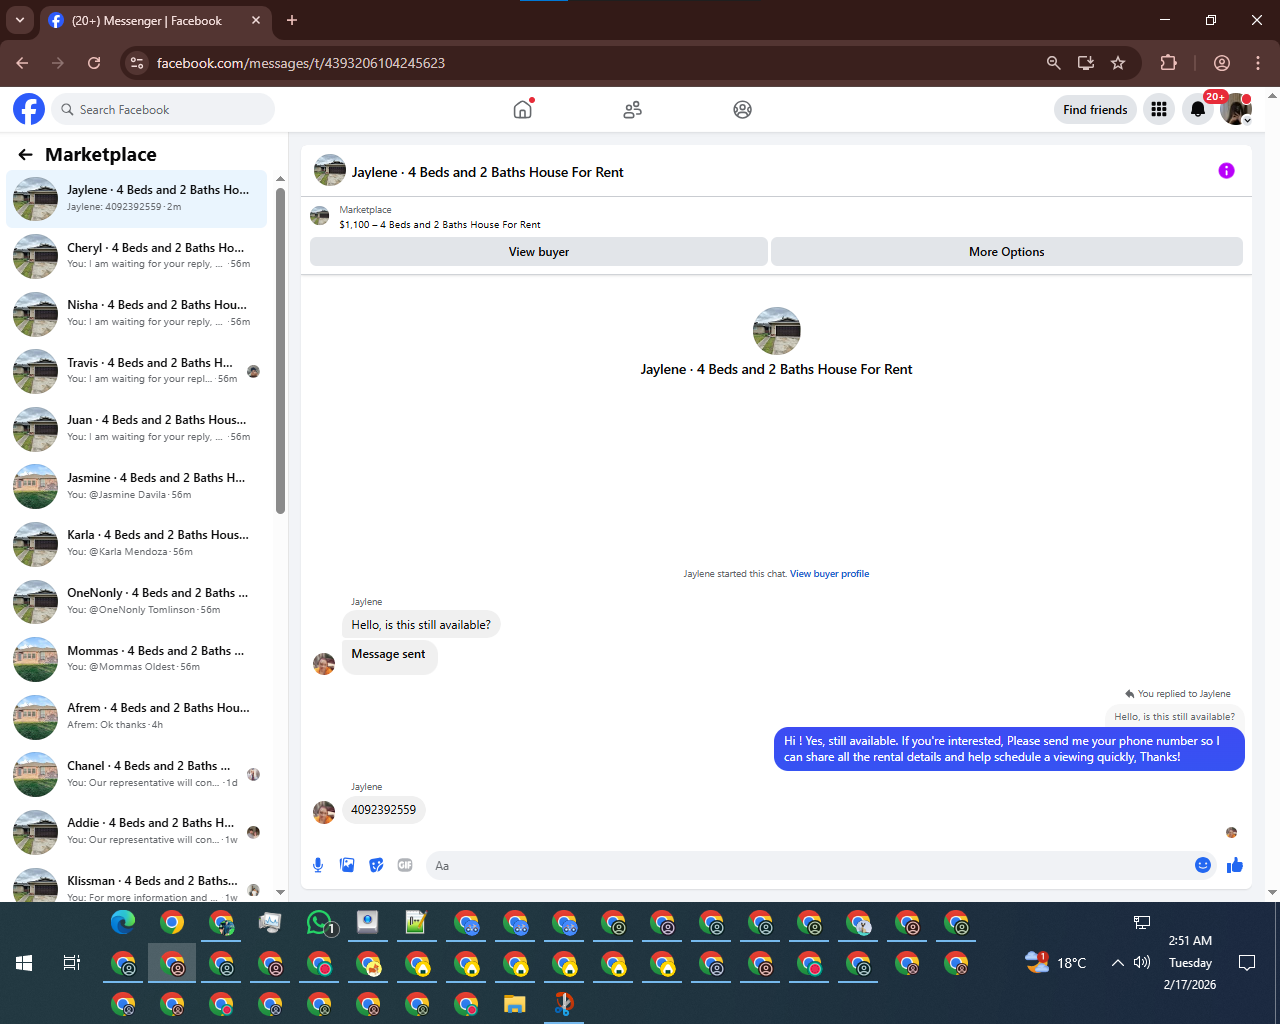Click the Marketplace listing price line
The height and width of the screenshot is (1024, 1280).
tap(440, 225)
